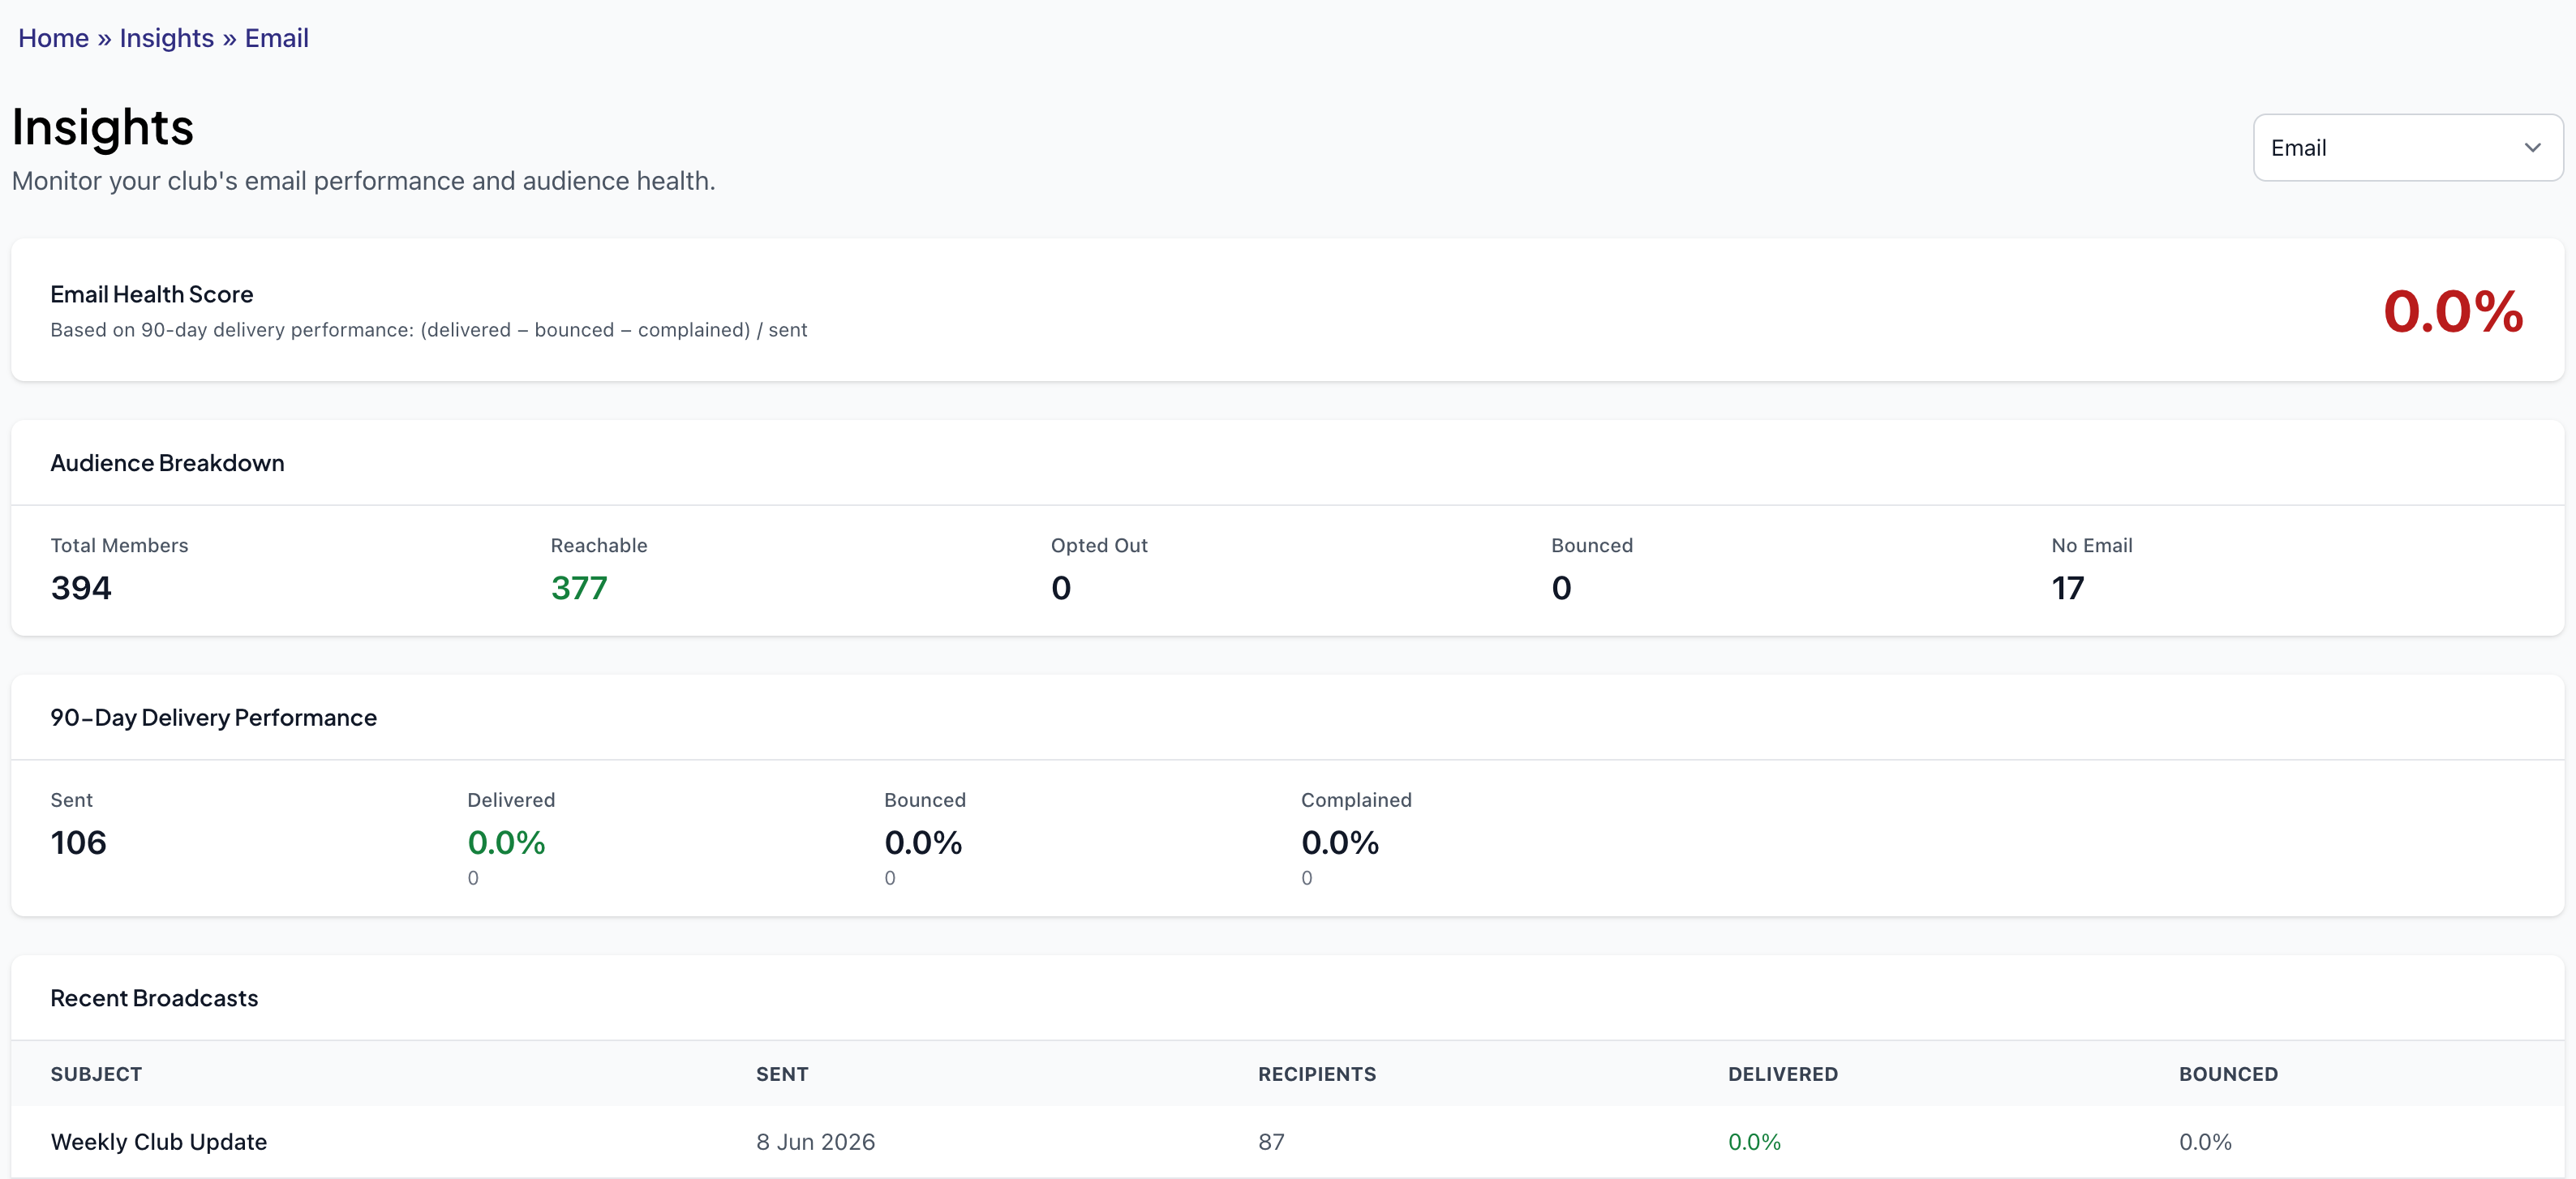Image resolution: width=2576 pixels, height=1179 pixels.
Task: Click the BOUNCED column header
Action: click(2228, 1074)
